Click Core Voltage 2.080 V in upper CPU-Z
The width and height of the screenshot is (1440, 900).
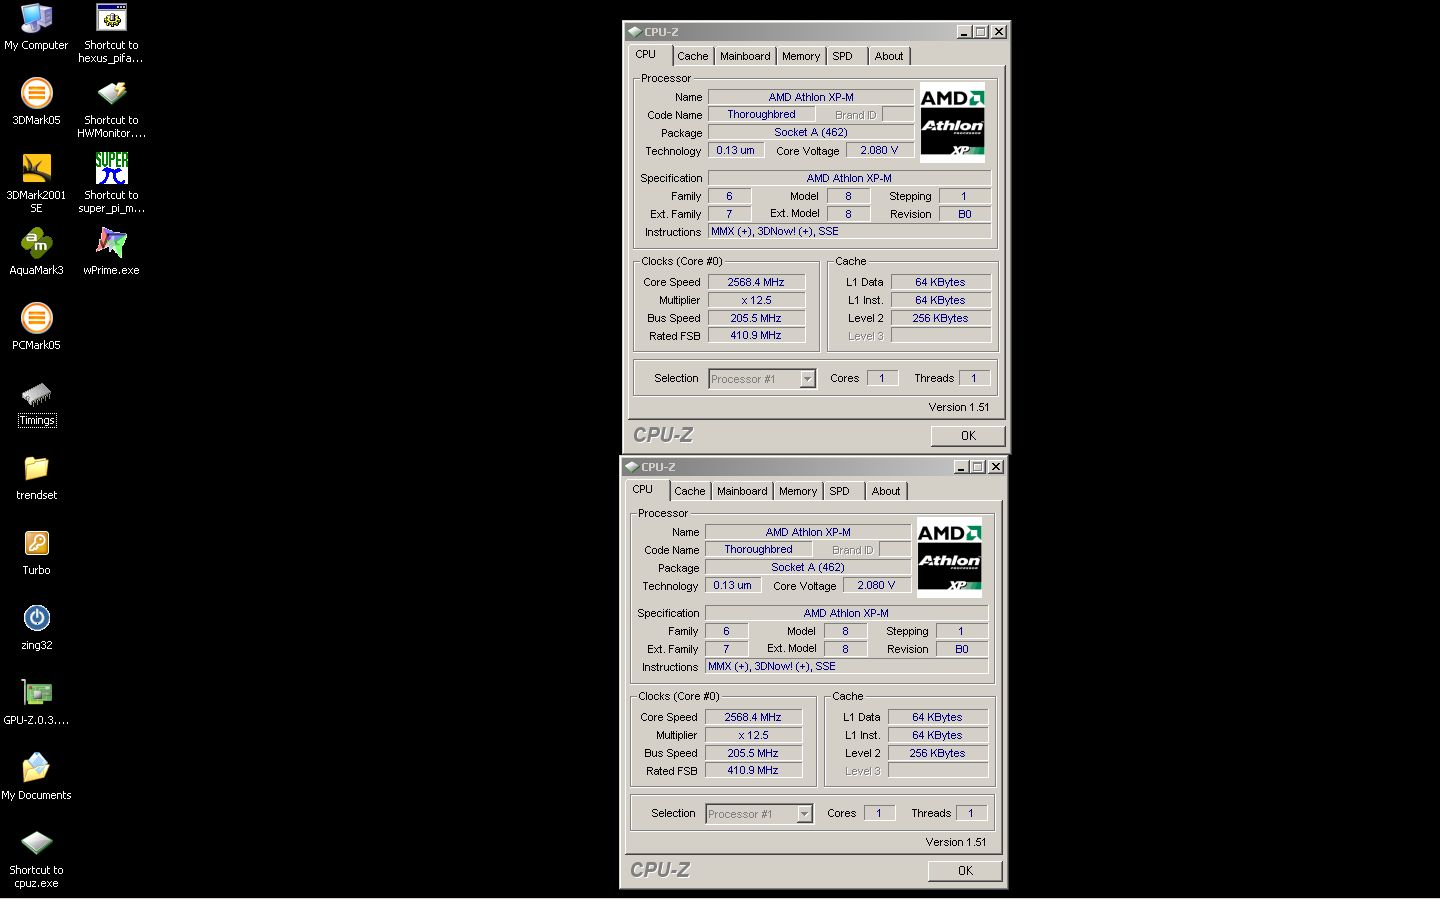pyautogui.click(x=879, y=150)
